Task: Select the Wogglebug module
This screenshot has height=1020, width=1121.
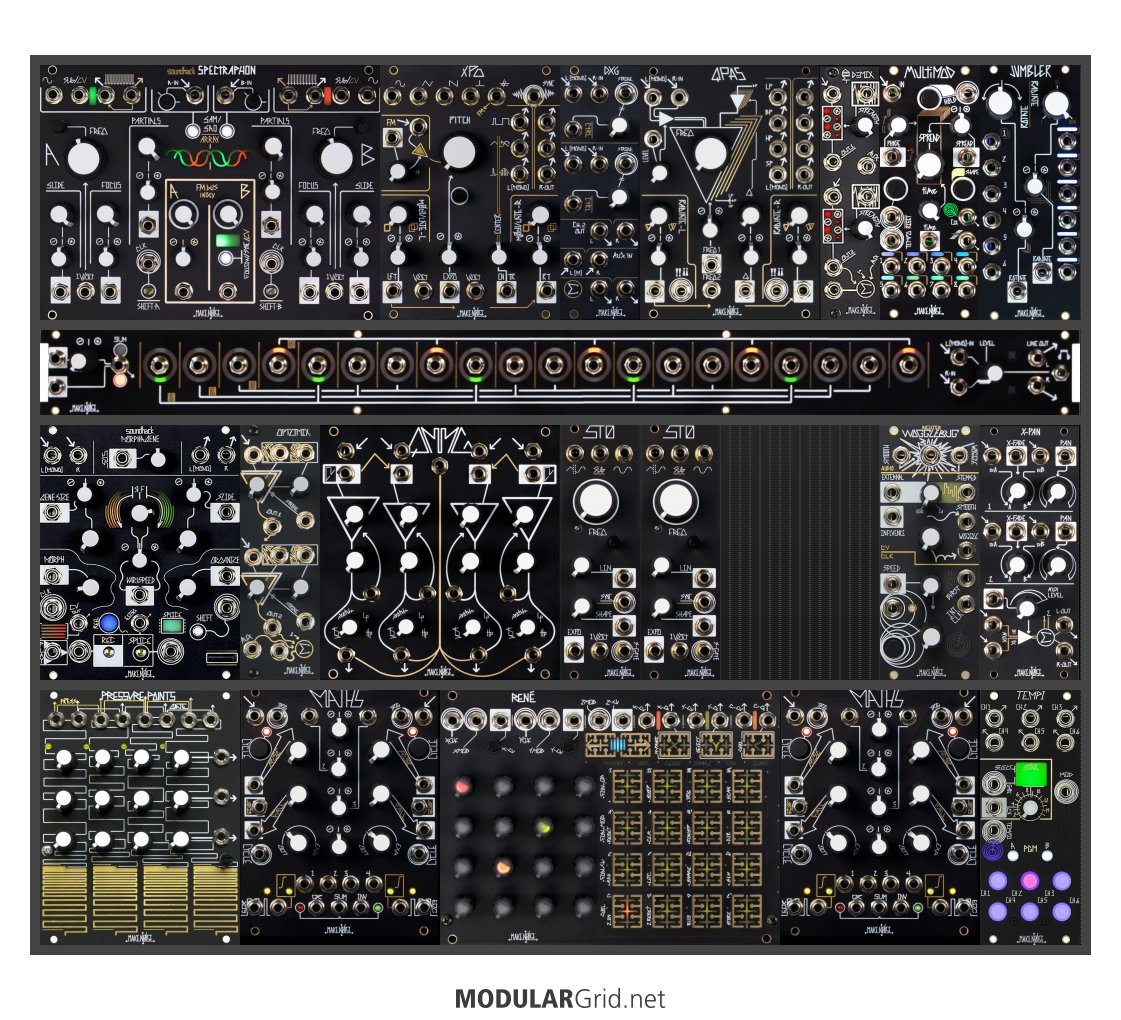Action: pos(929,552)
